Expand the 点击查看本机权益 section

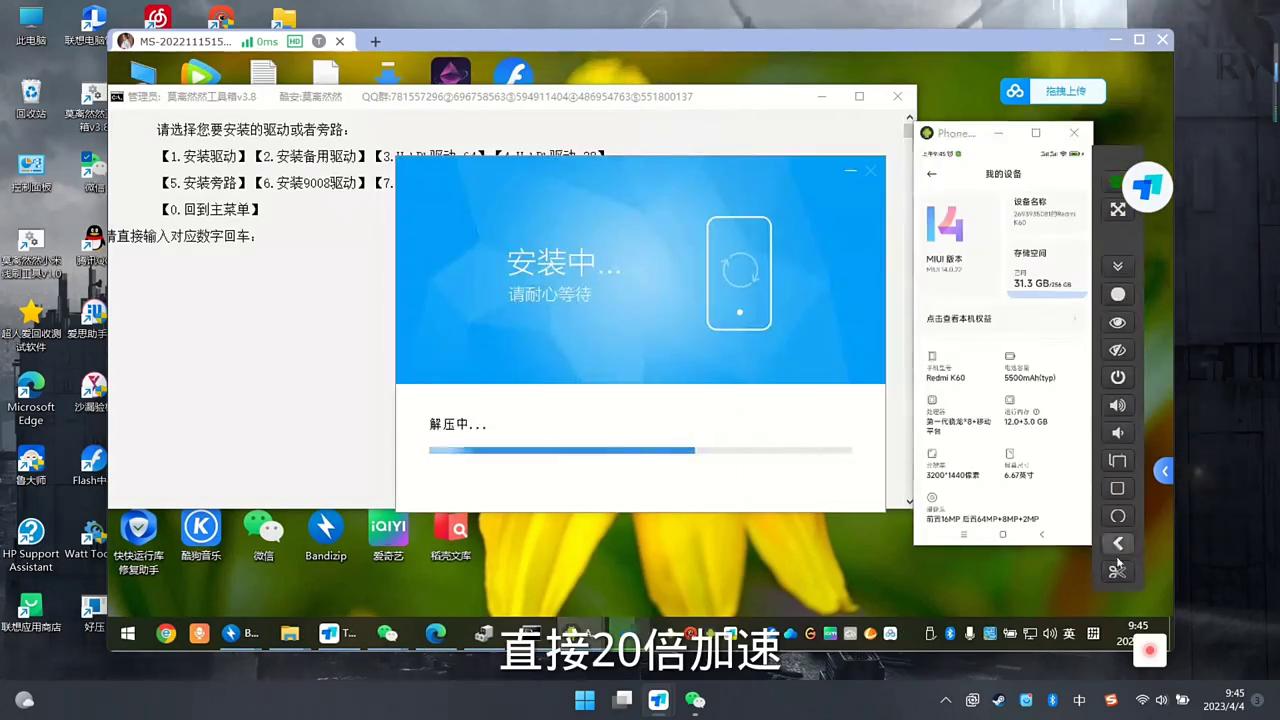pyautogui.click(x=1000, y=318)
